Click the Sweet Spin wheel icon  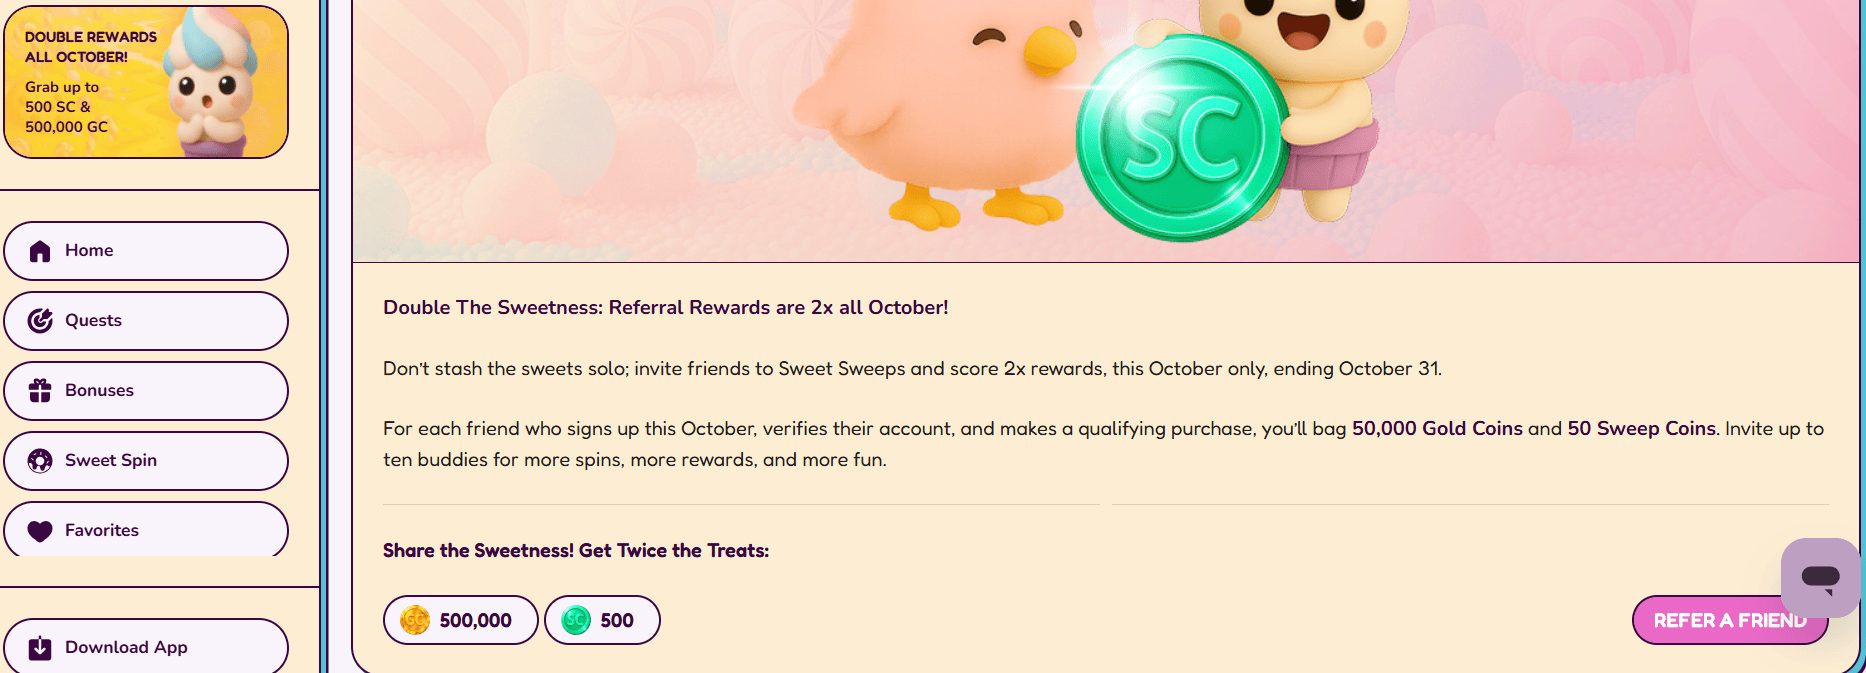click(38, 460)
